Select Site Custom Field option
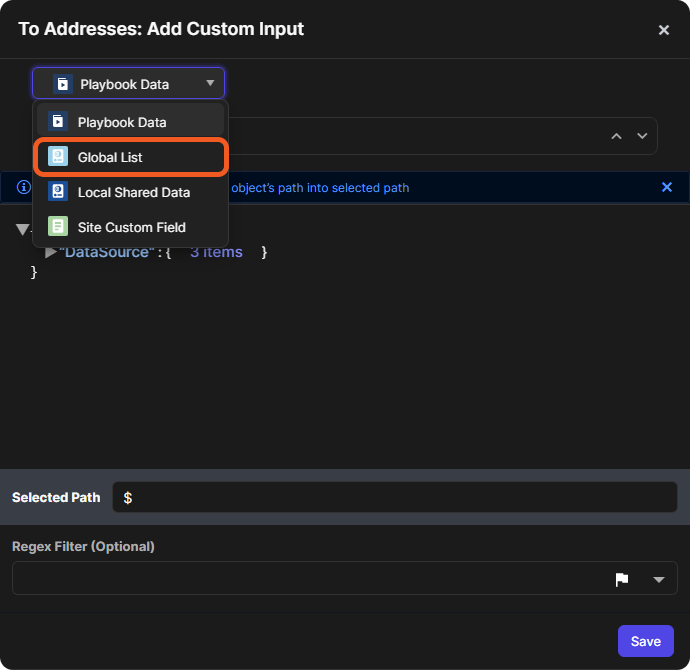Screen dimensions: 690x670 point(130,227)
